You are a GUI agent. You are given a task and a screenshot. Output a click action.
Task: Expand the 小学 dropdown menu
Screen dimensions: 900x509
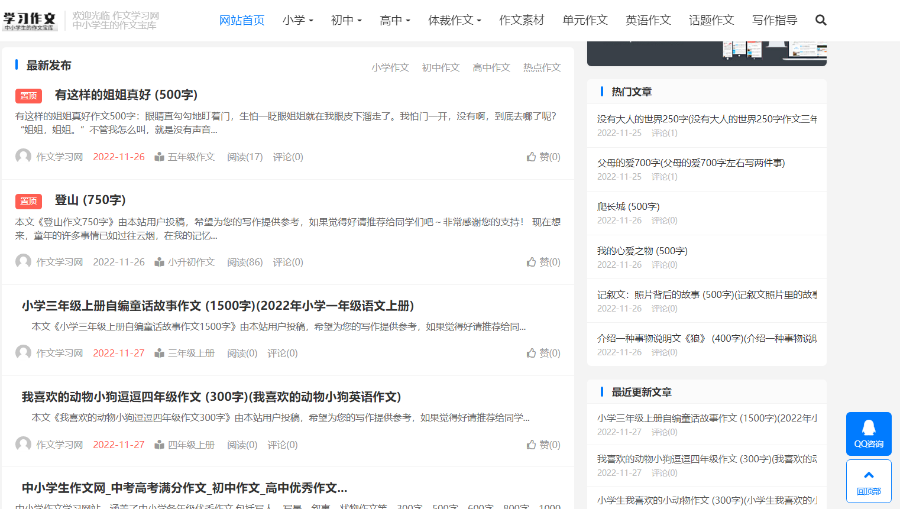coord(297,20)
